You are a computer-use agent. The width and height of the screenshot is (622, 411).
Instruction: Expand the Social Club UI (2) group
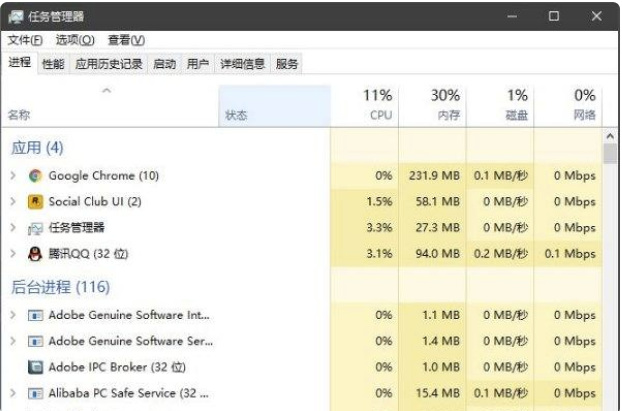[13, 202]
